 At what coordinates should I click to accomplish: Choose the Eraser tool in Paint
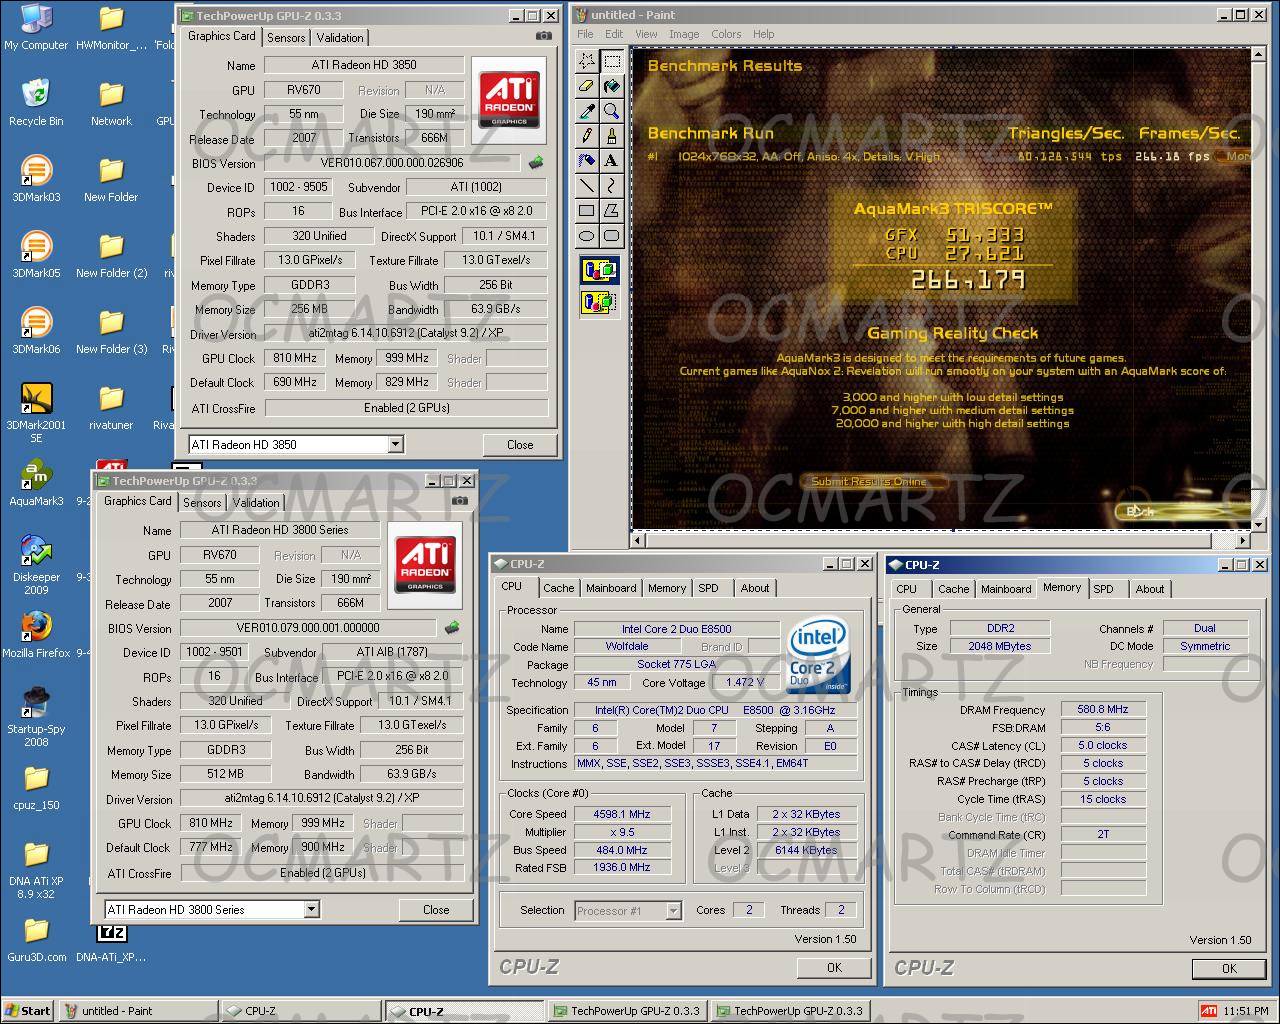tap(587, 86)
